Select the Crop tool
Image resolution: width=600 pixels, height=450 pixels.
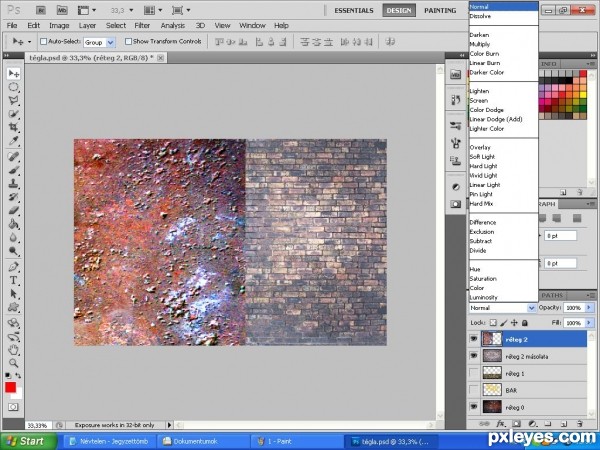(x=13, y=127)
